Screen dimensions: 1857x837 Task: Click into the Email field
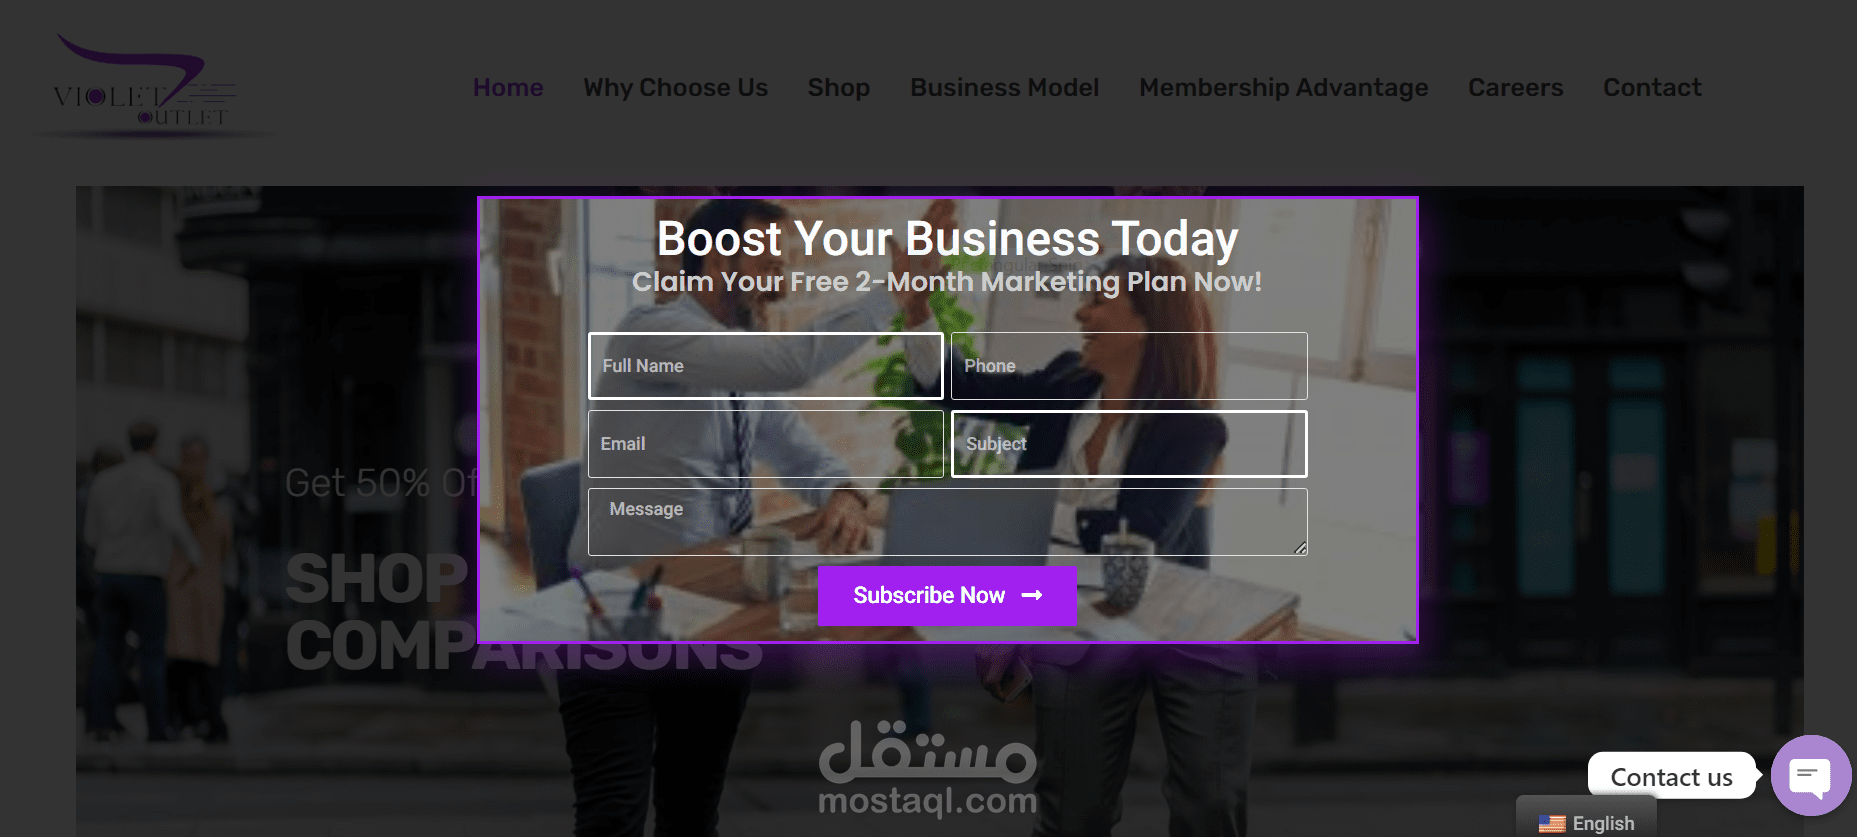pyautogui.click(x=766, y=443)
